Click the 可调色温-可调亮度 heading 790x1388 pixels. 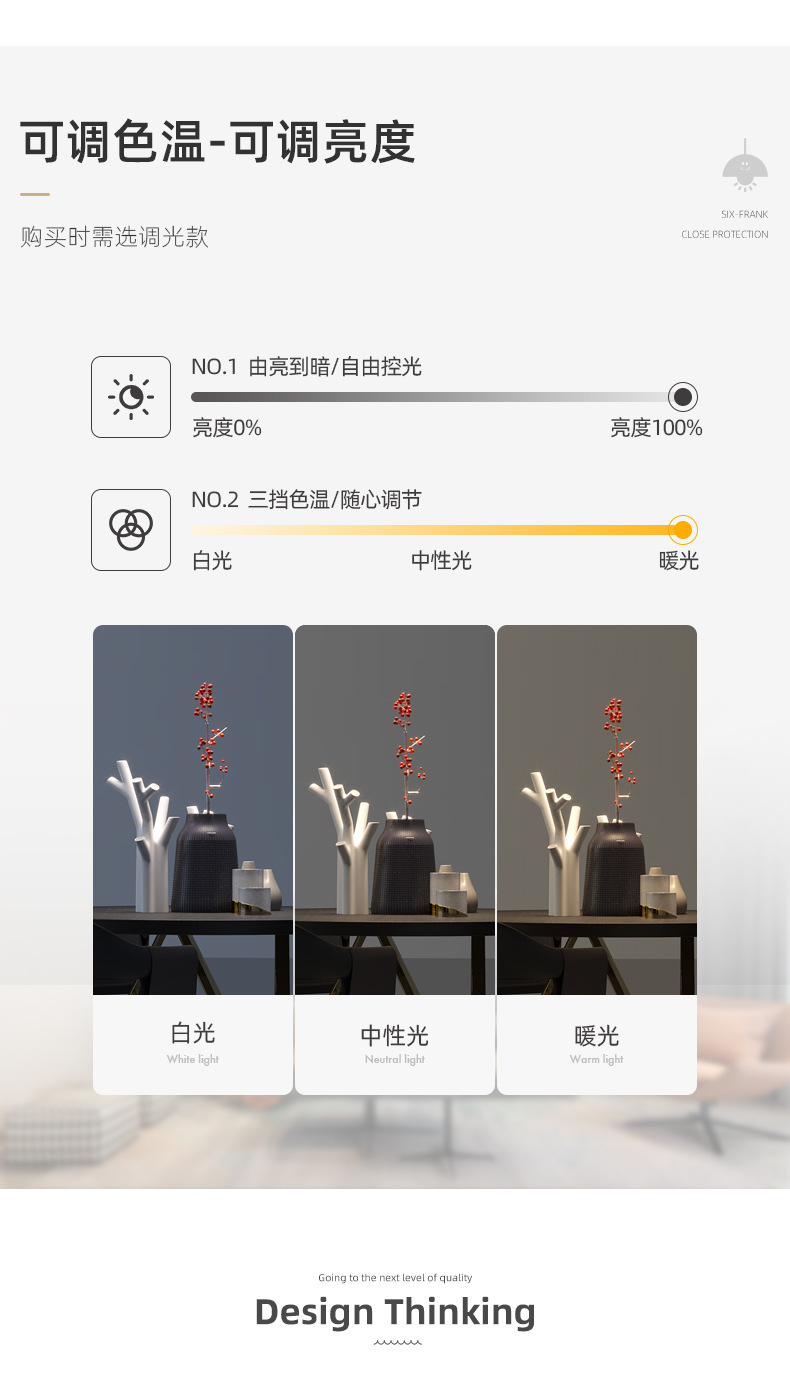(x=218, y=142)
